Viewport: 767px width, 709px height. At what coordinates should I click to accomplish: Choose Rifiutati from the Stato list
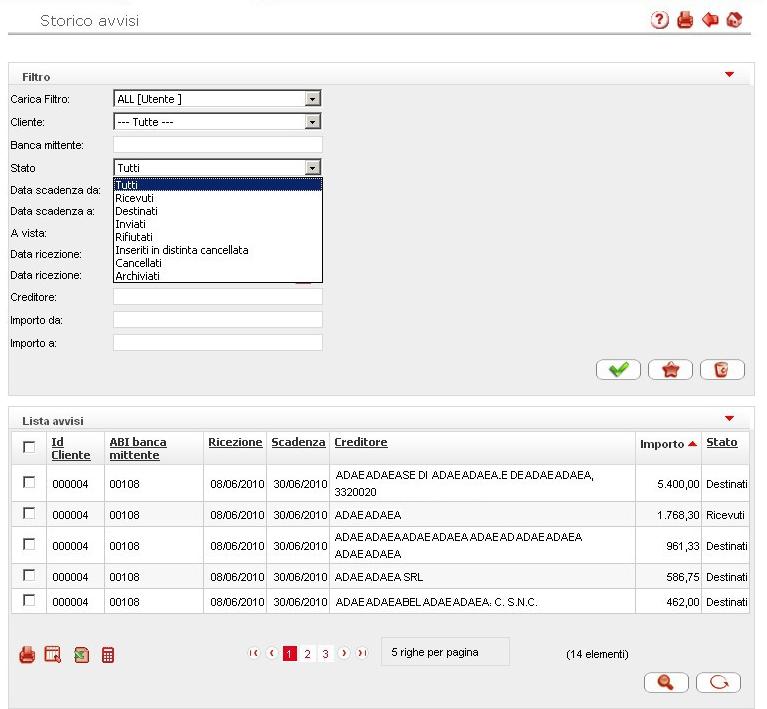(x=132, y=237)
